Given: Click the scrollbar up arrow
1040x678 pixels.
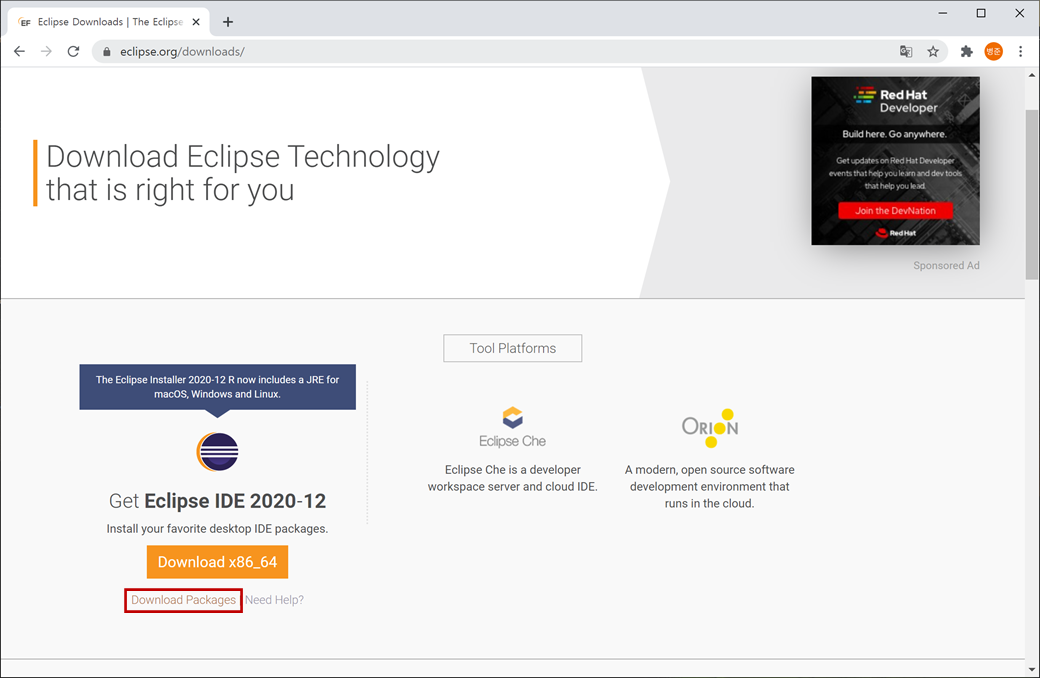Looking at the screenshot, I should click(1031, 75).
